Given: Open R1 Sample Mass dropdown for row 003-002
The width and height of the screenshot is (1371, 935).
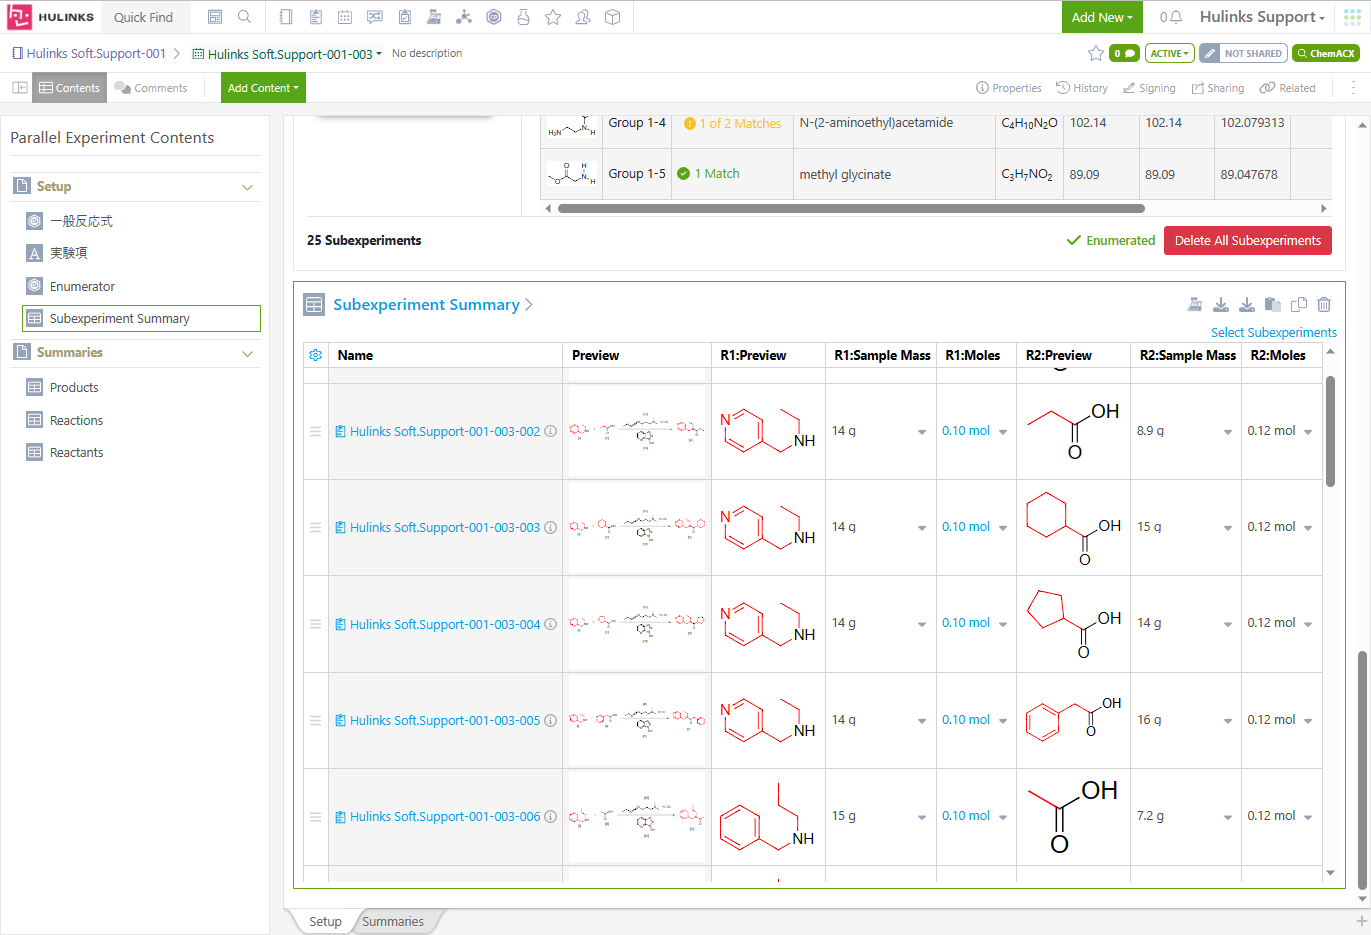Looking at the screenshot, I should point(922,432).
